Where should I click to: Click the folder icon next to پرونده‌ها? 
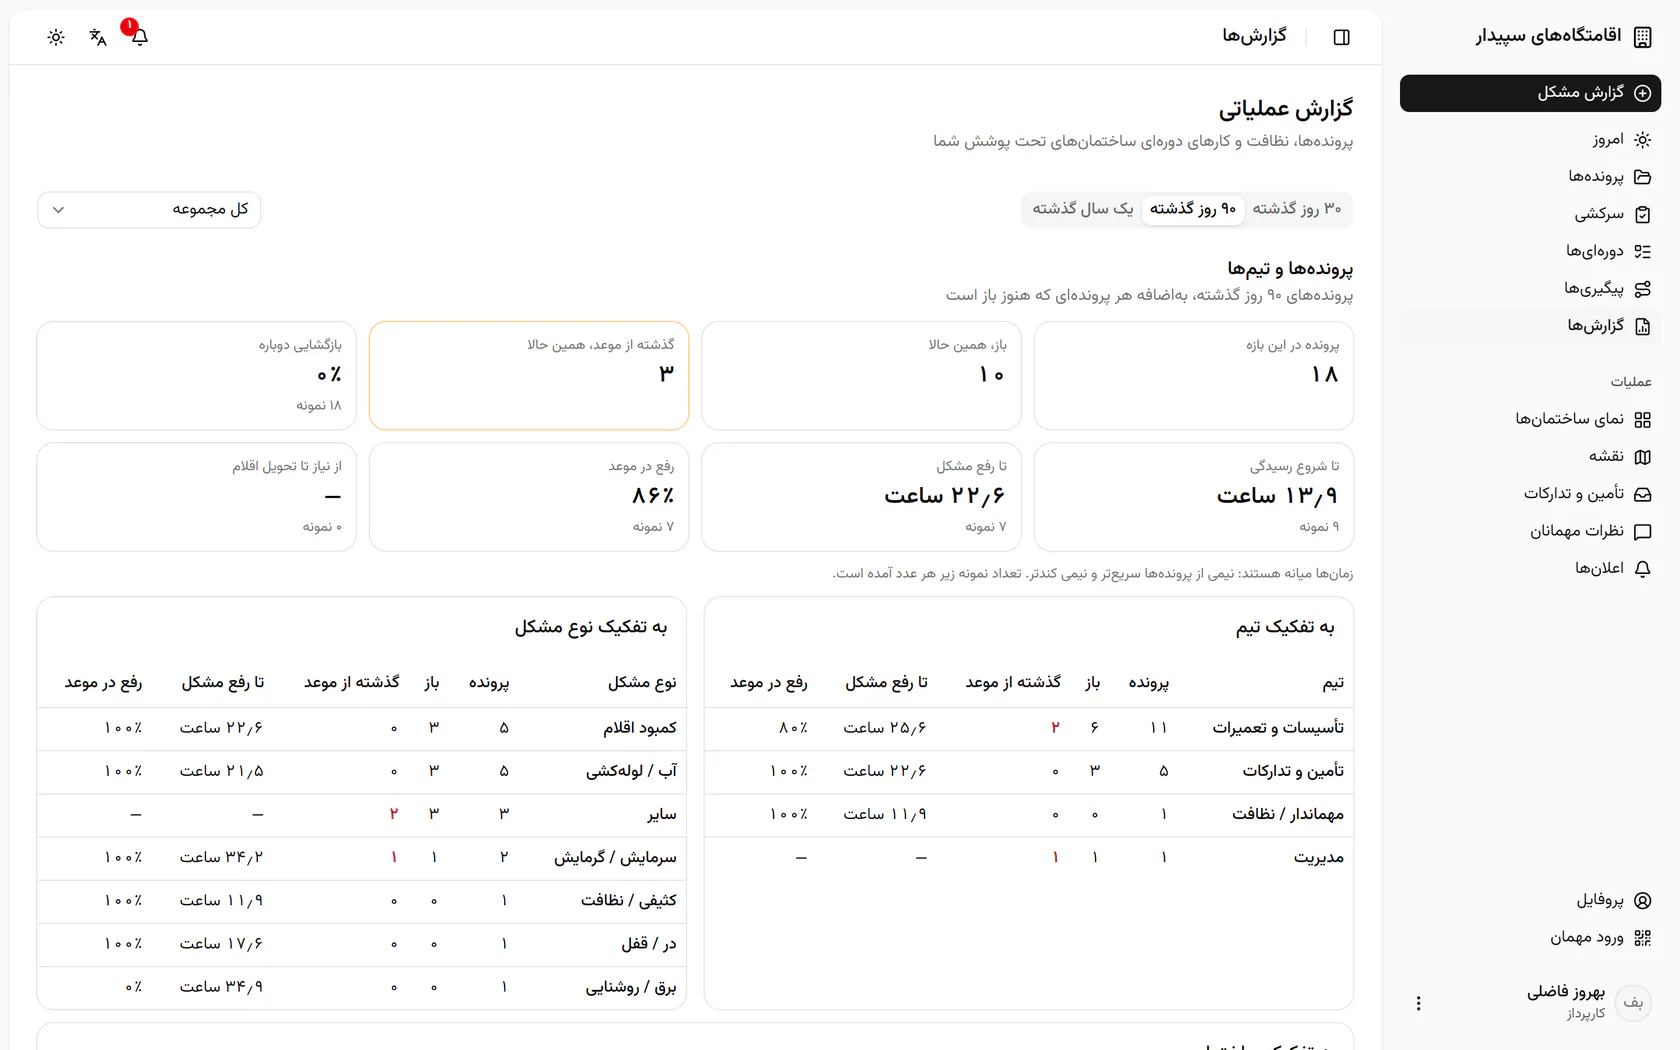[x=1642, y=177]
